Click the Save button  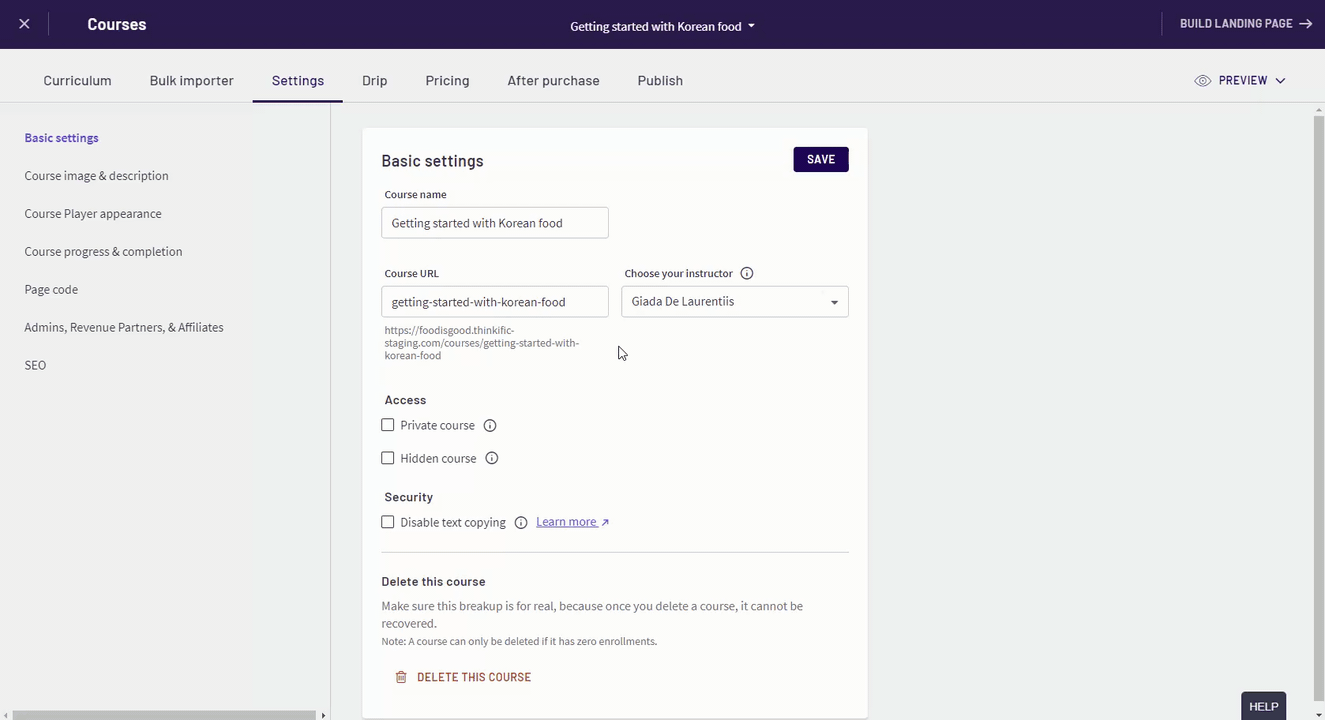[x=821, y=160]
